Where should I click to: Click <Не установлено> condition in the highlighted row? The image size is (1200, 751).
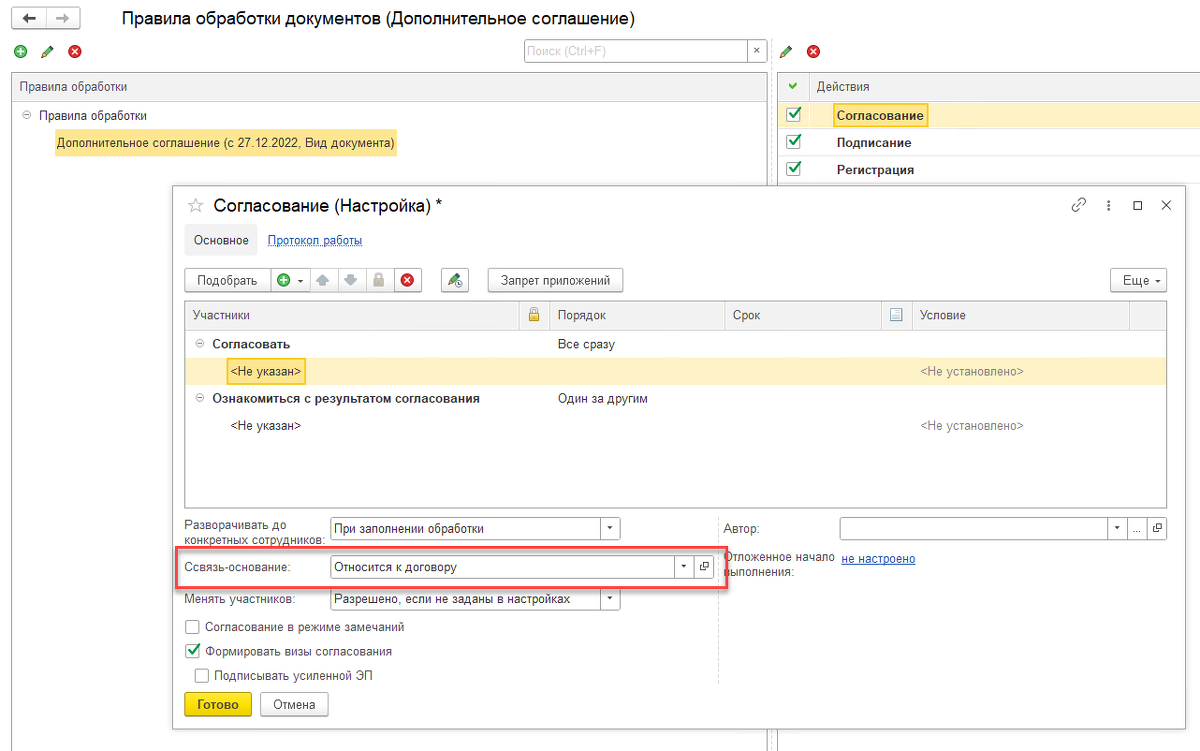pos(972,371)
